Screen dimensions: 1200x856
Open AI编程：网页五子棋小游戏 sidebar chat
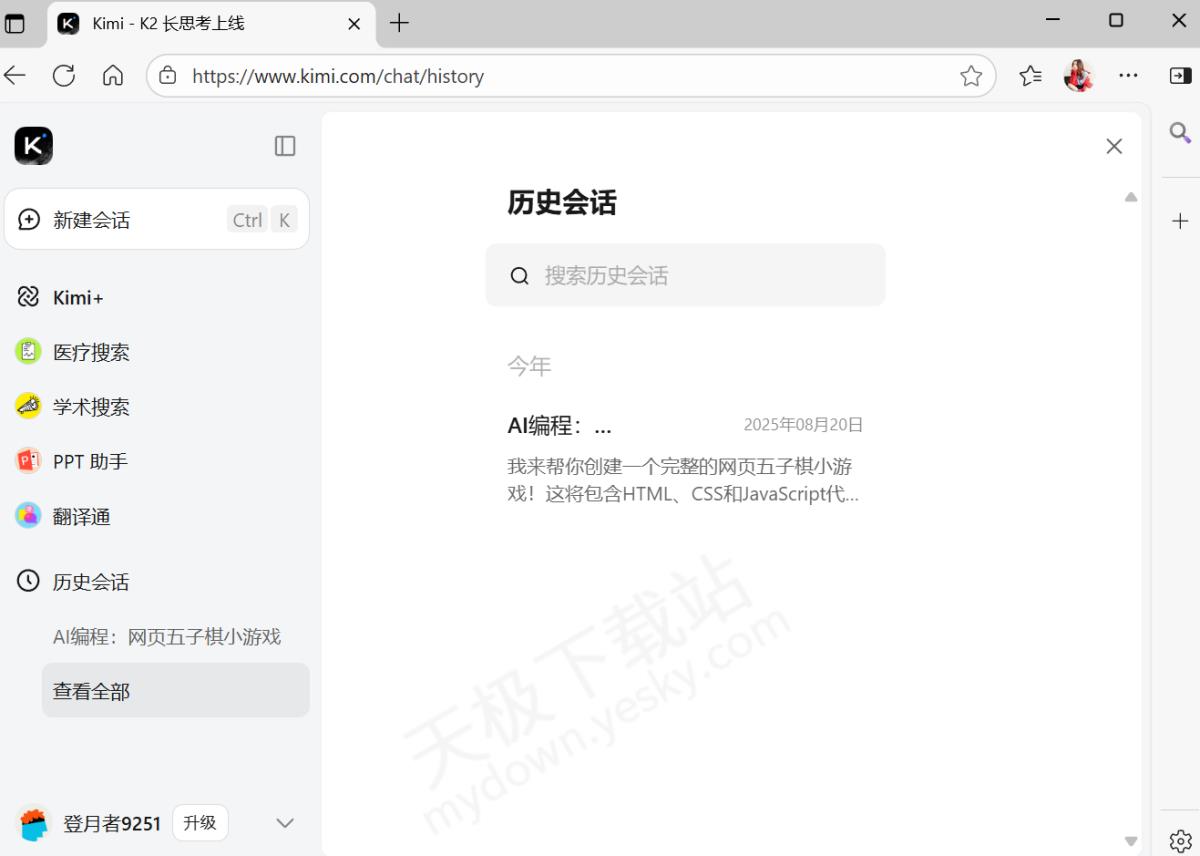tap(167, 637)
